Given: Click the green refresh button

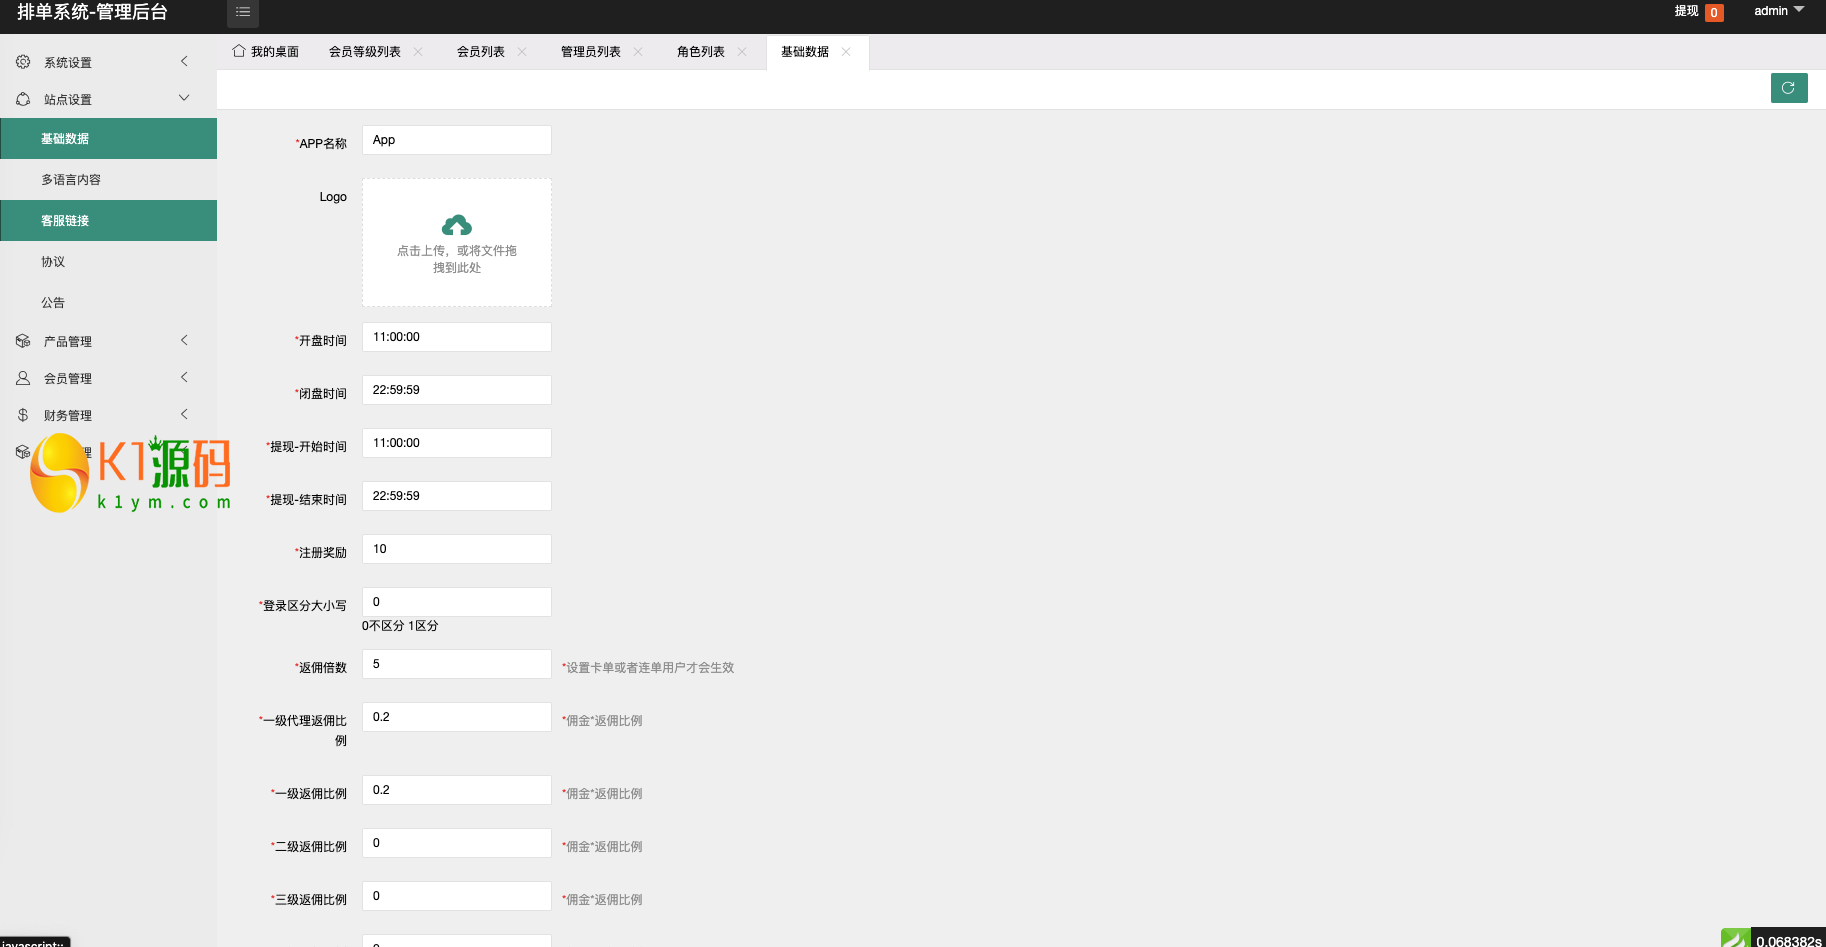Looking at the screenshot, I should (x=1789, y=88).
